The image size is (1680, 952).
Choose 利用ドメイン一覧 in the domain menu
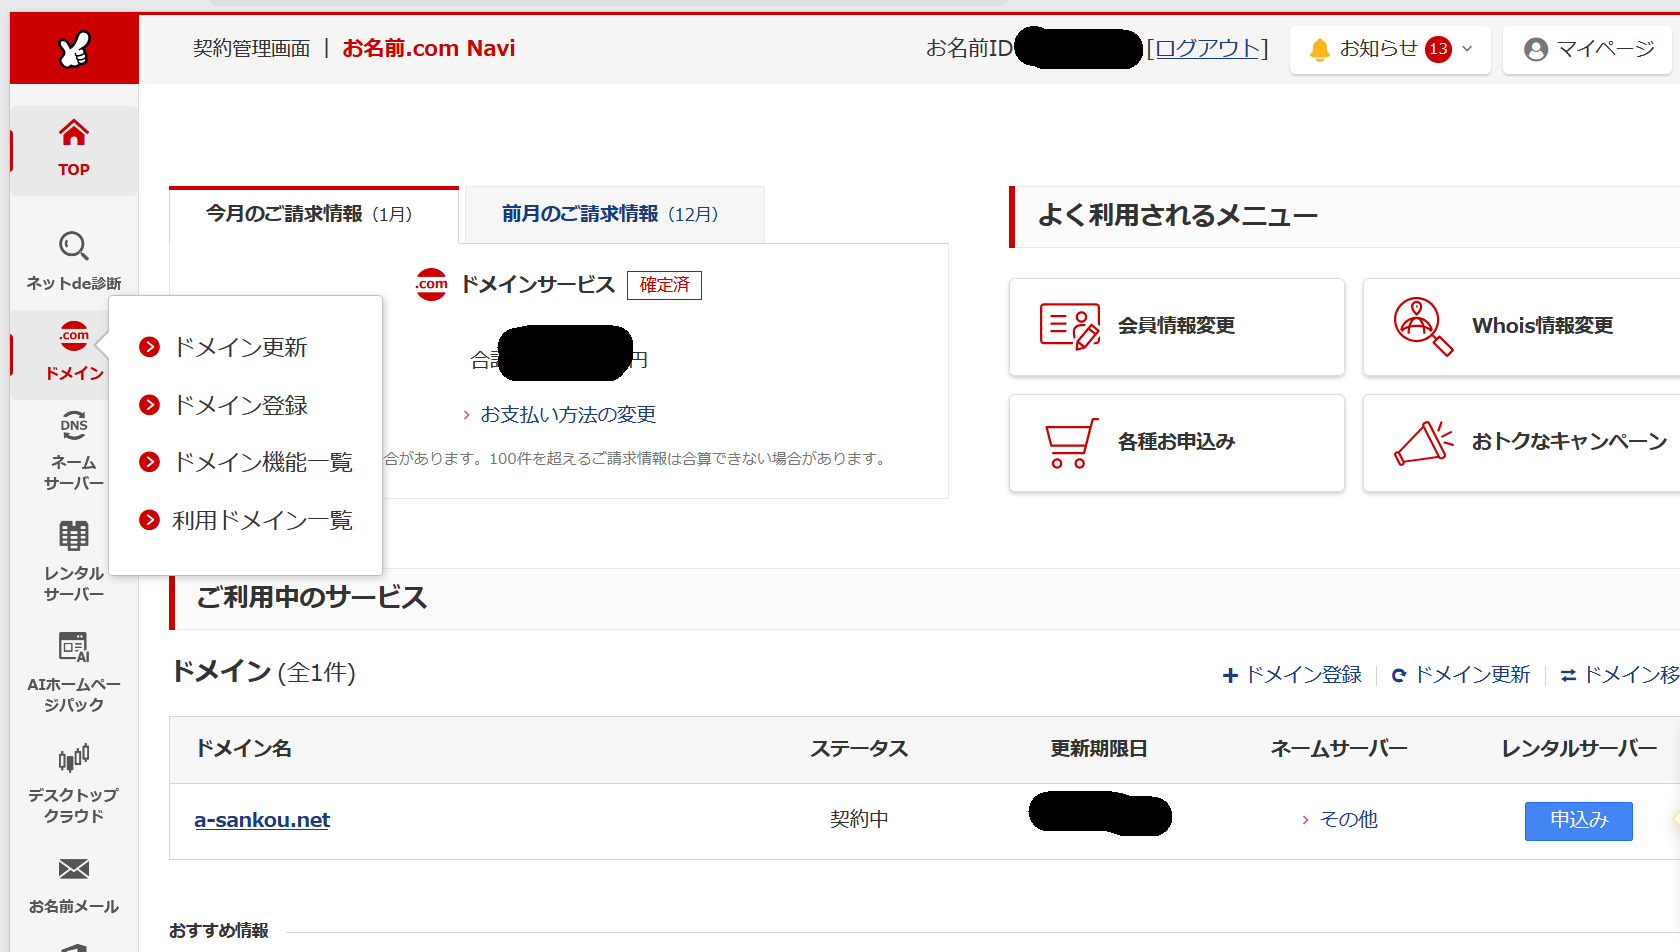coord(262,521)
